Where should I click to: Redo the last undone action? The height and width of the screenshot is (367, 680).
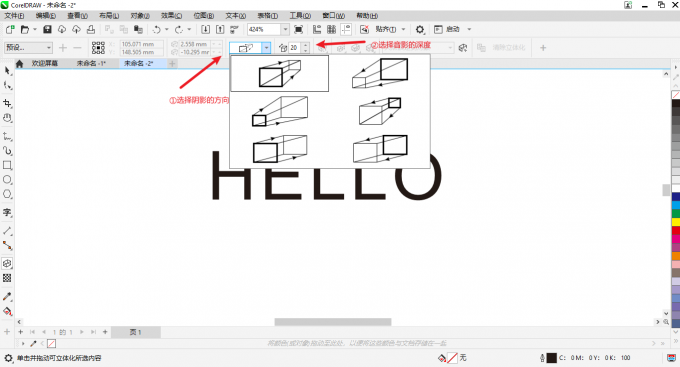[x=179, y=29]
